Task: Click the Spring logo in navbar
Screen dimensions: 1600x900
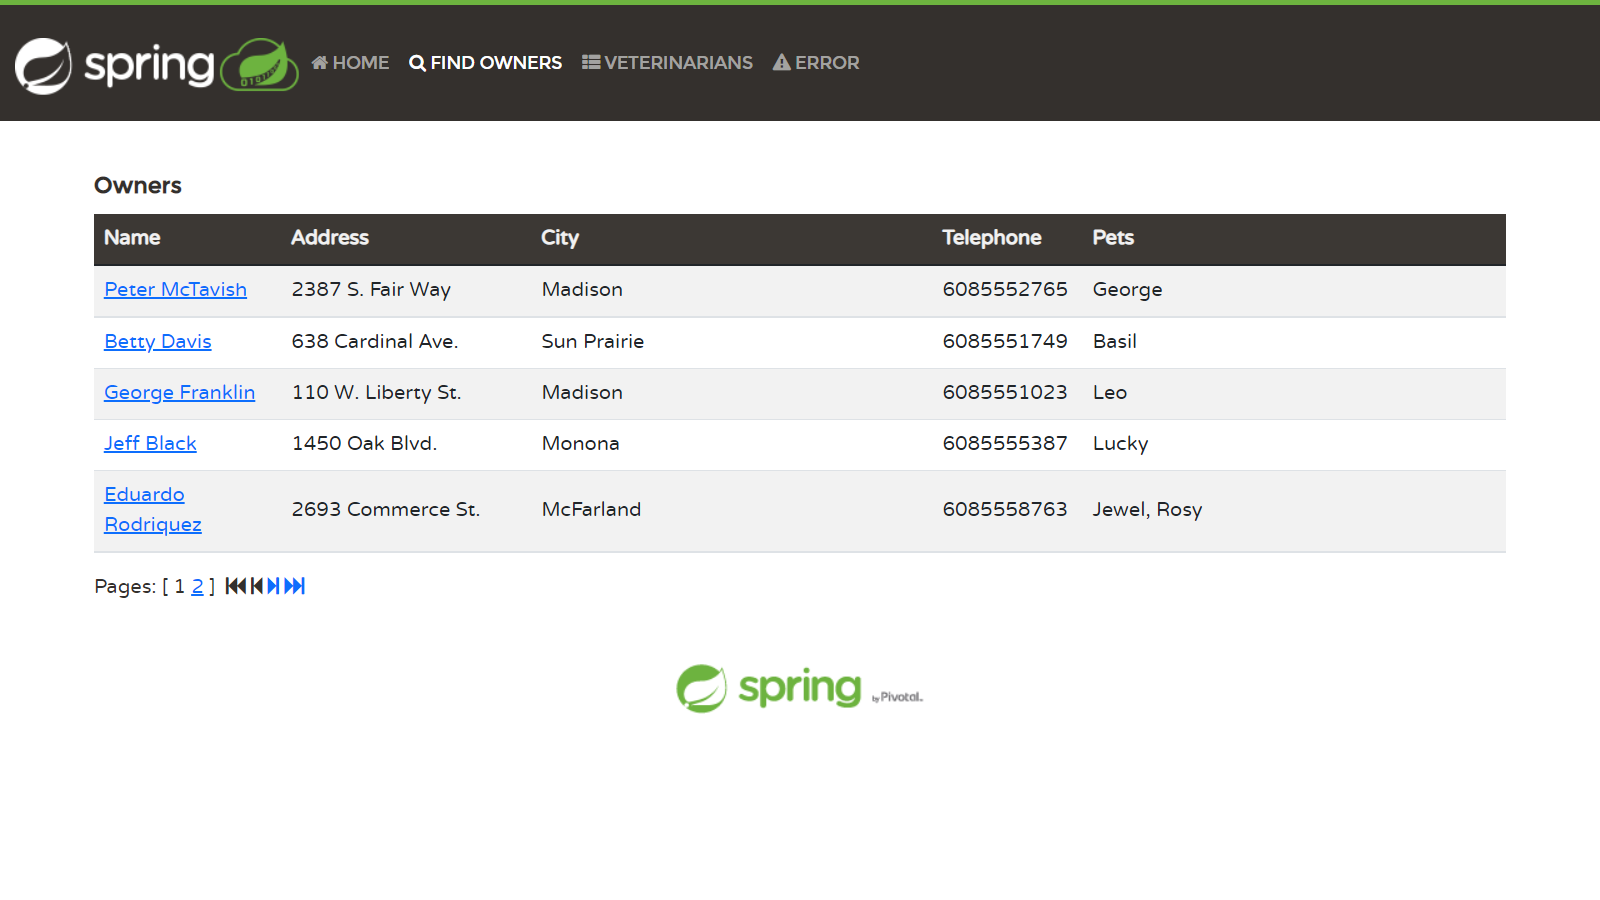Action: pos(155,65)
